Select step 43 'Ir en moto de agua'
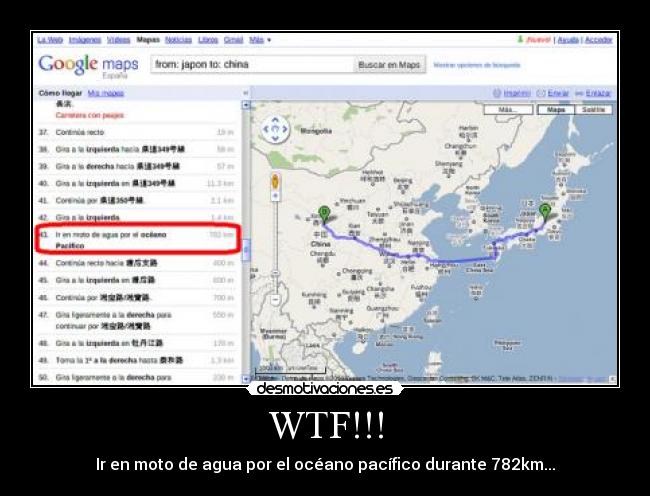 point(138,240)
